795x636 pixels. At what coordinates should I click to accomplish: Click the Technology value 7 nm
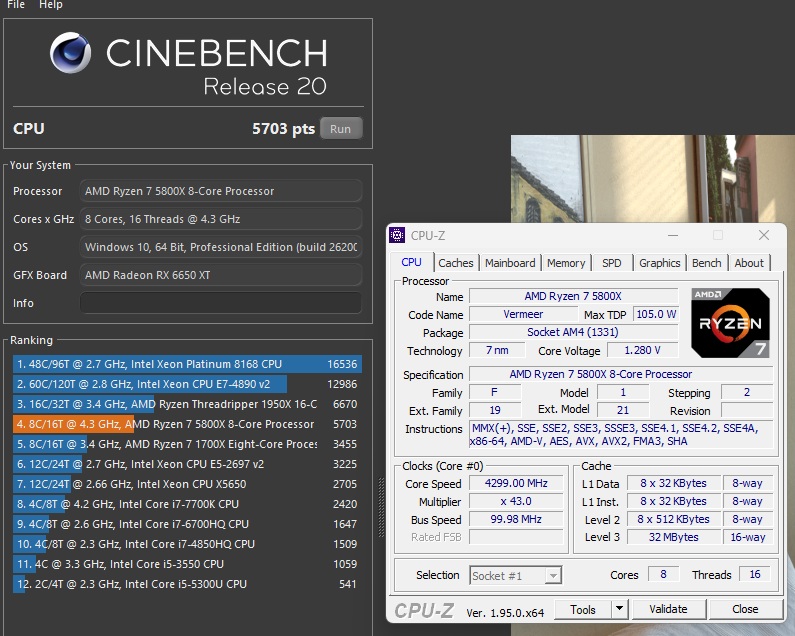coord(497,350)
